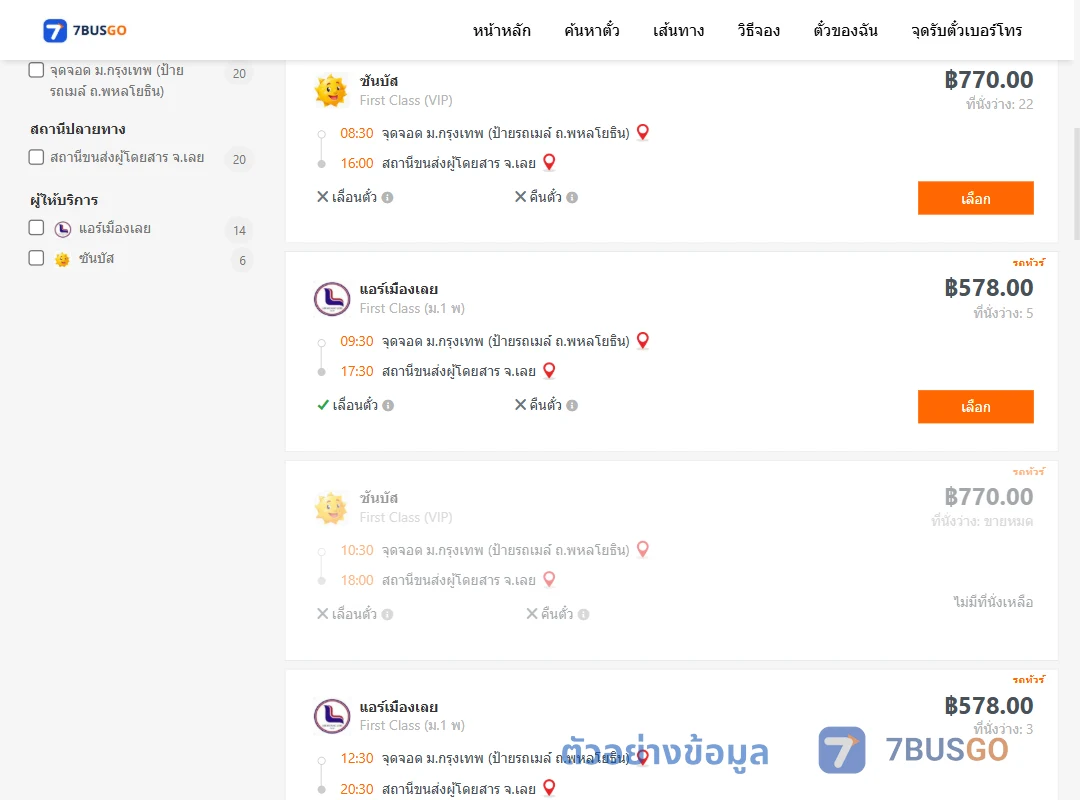
Task: Click the ฿578.00 price of 12:30 trip
Action: (x=988, y=706)
